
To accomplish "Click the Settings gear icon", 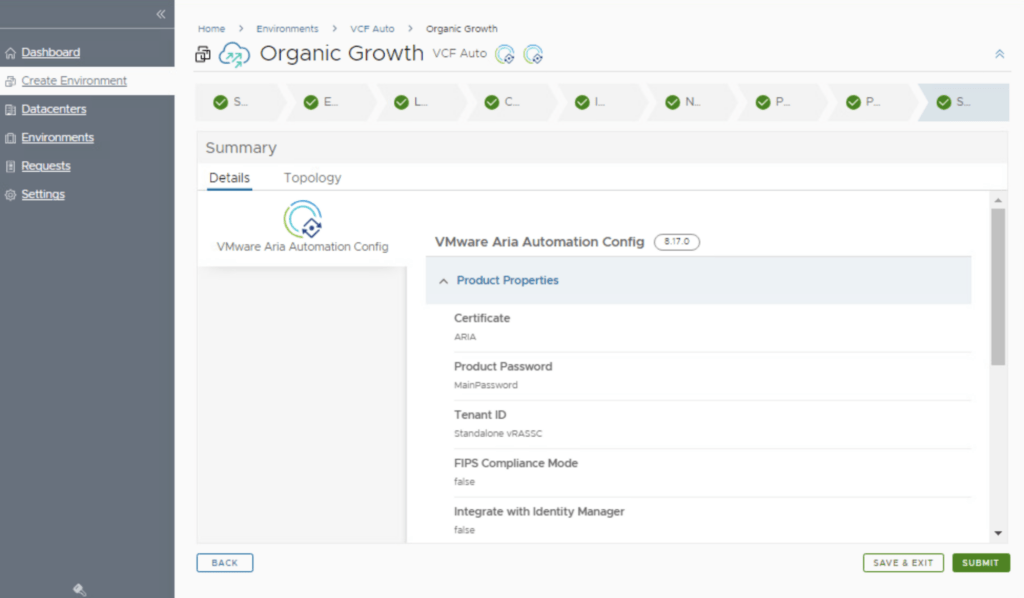I will [11, 195].
